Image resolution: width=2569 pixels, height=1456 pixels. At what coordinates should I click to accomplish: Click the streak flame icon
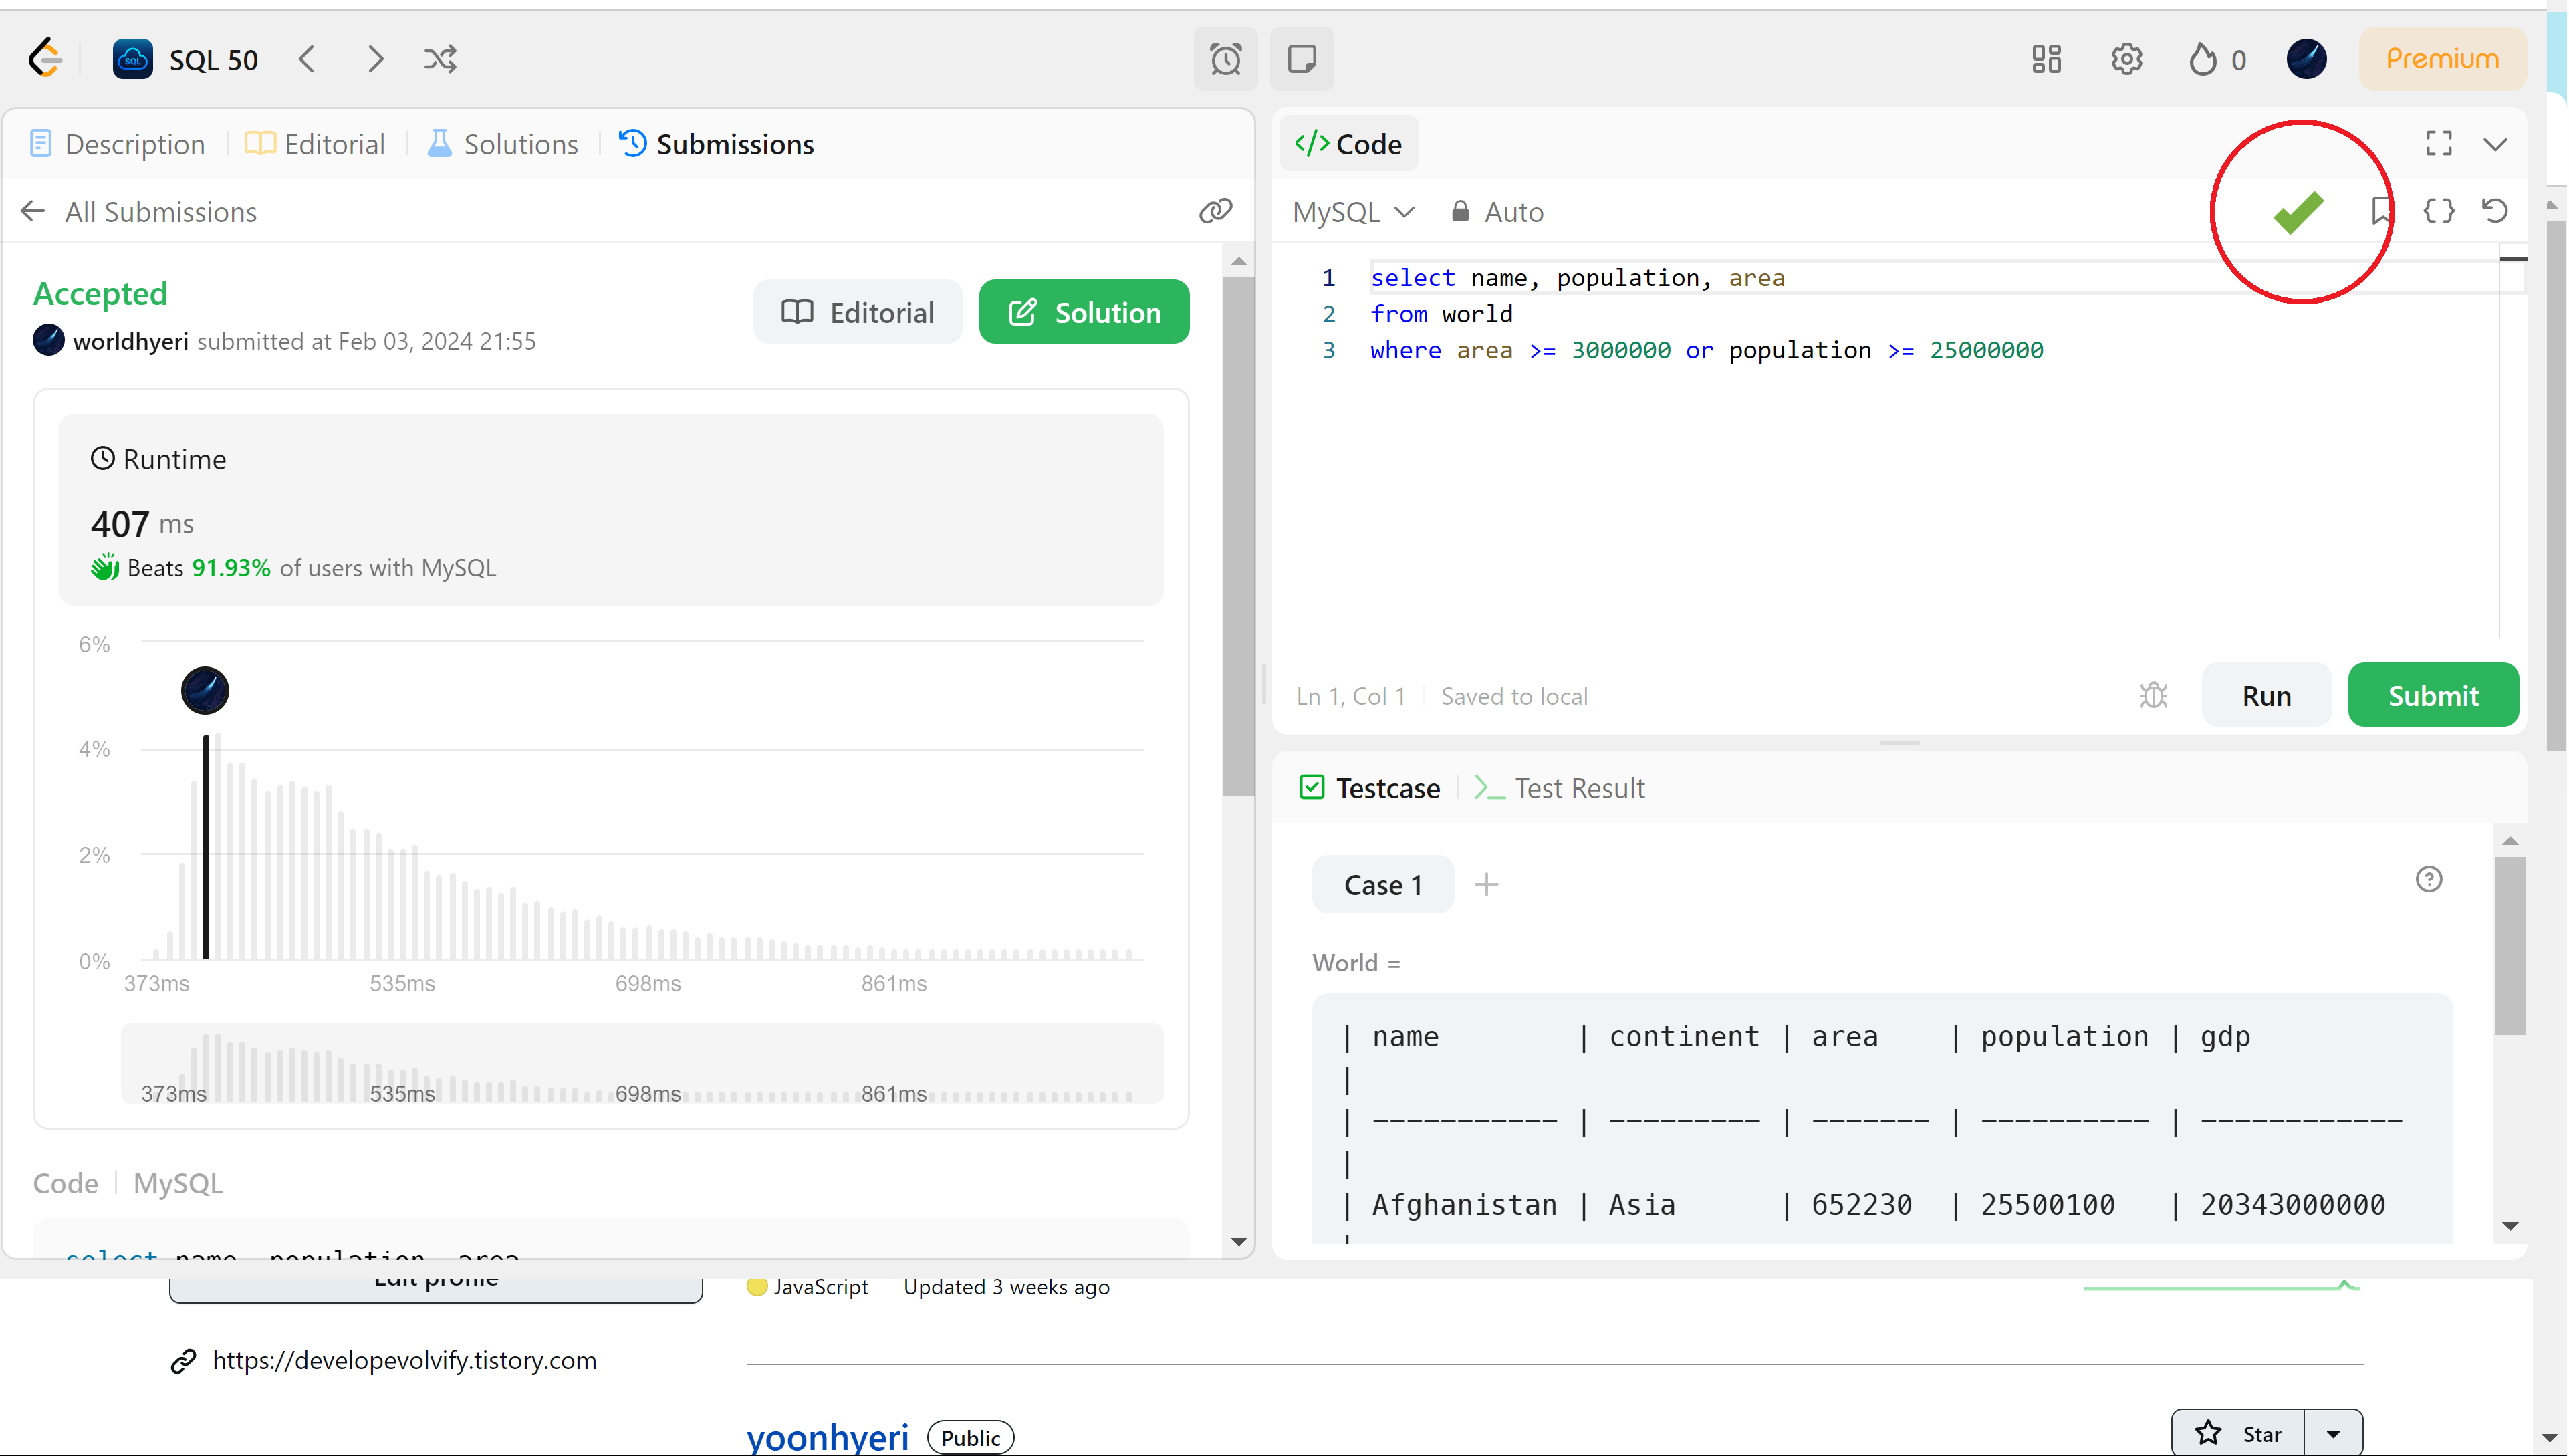click(2203, 59)
